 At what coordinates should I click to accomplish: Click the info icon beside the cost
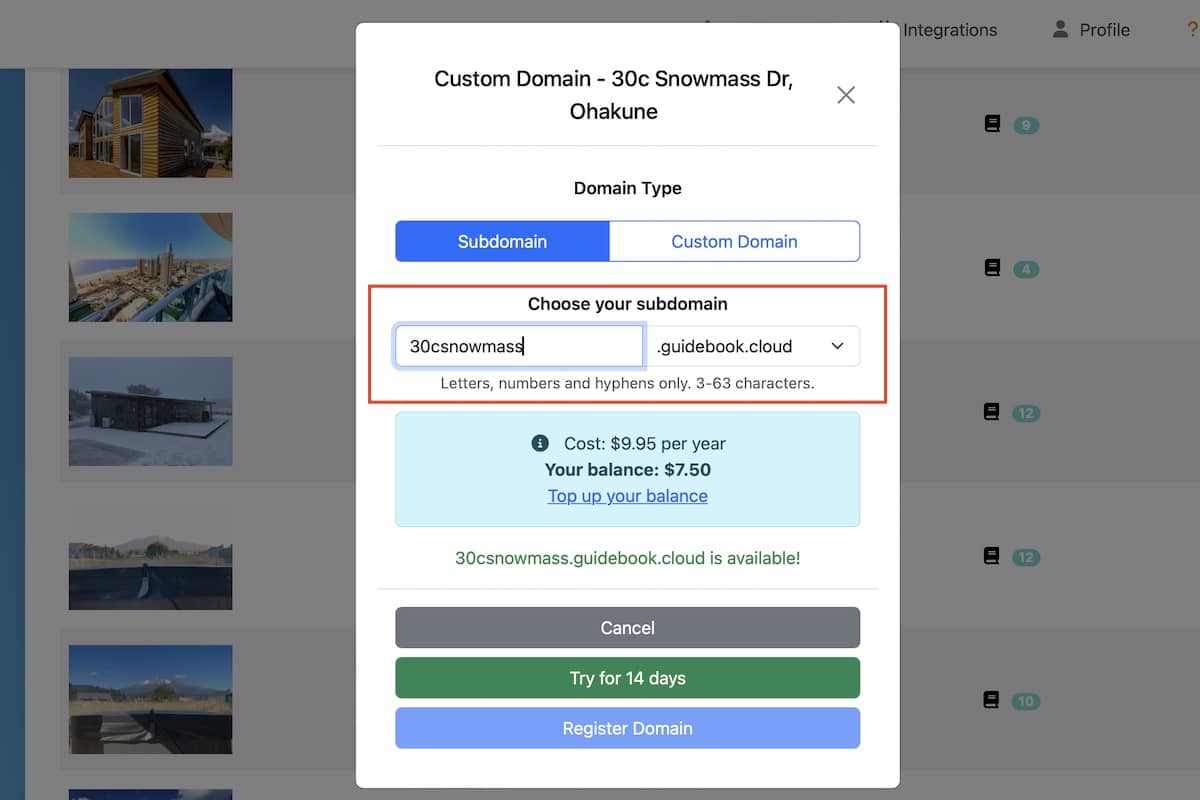(x=540, y=443)
